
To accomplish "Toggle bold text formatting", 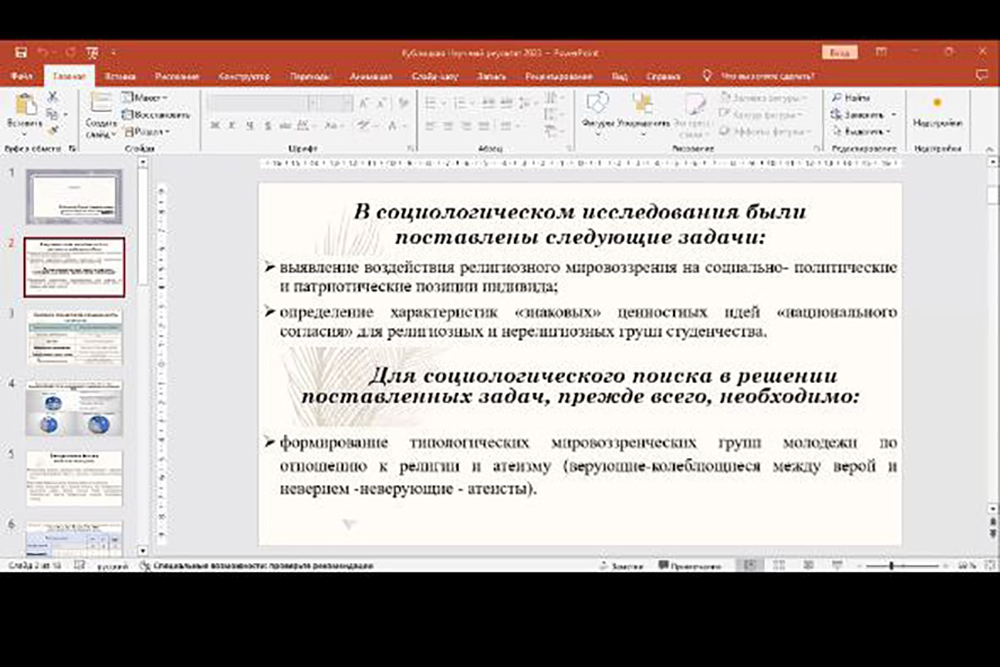I will click(214, 126).
